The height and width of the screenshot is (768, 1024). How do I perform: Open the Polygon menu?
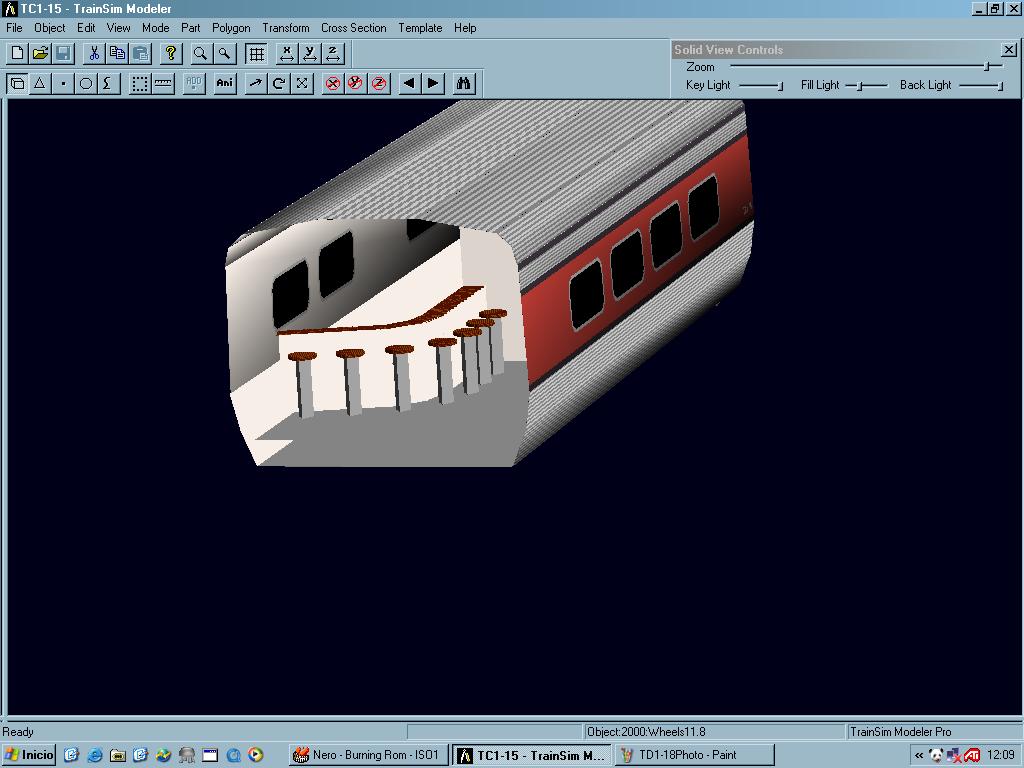[231, 28]
